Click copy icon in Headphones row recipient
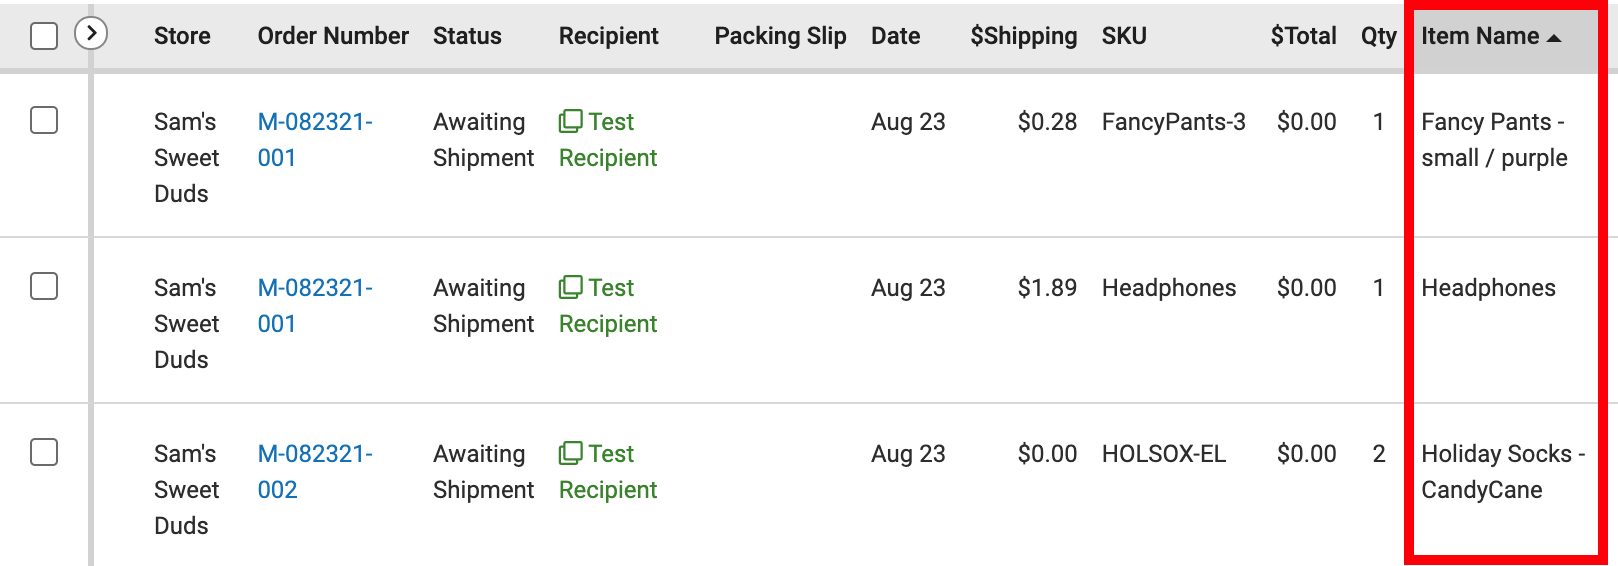 pos(571,287)
